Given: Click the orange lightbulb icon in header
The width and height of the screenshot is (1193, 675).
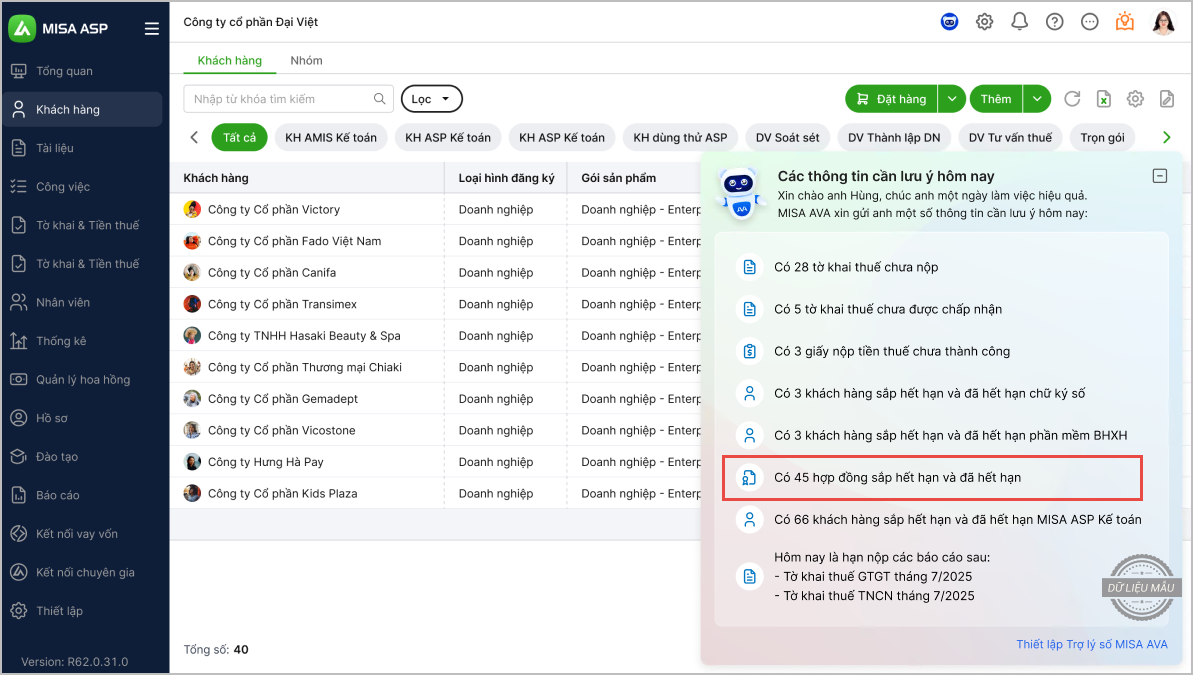Looking at the screenshot, I should 1125,22.
